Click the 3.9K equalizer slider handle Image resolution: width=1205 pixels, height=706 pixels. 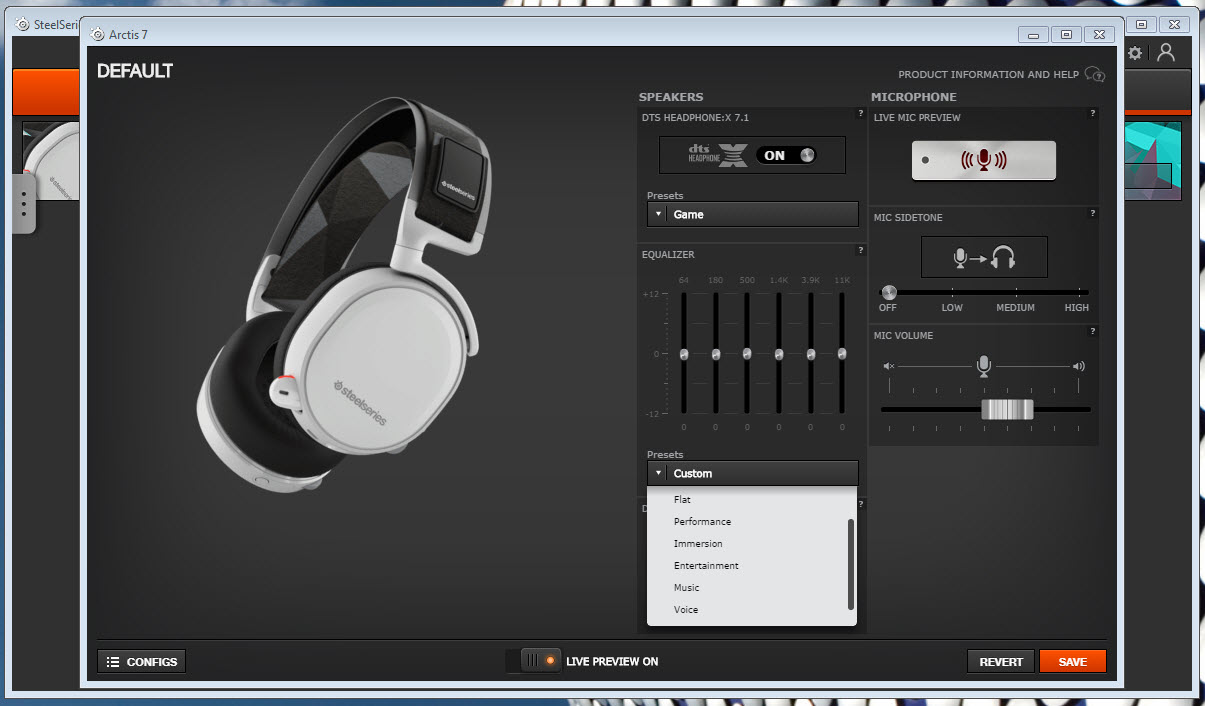811,354
